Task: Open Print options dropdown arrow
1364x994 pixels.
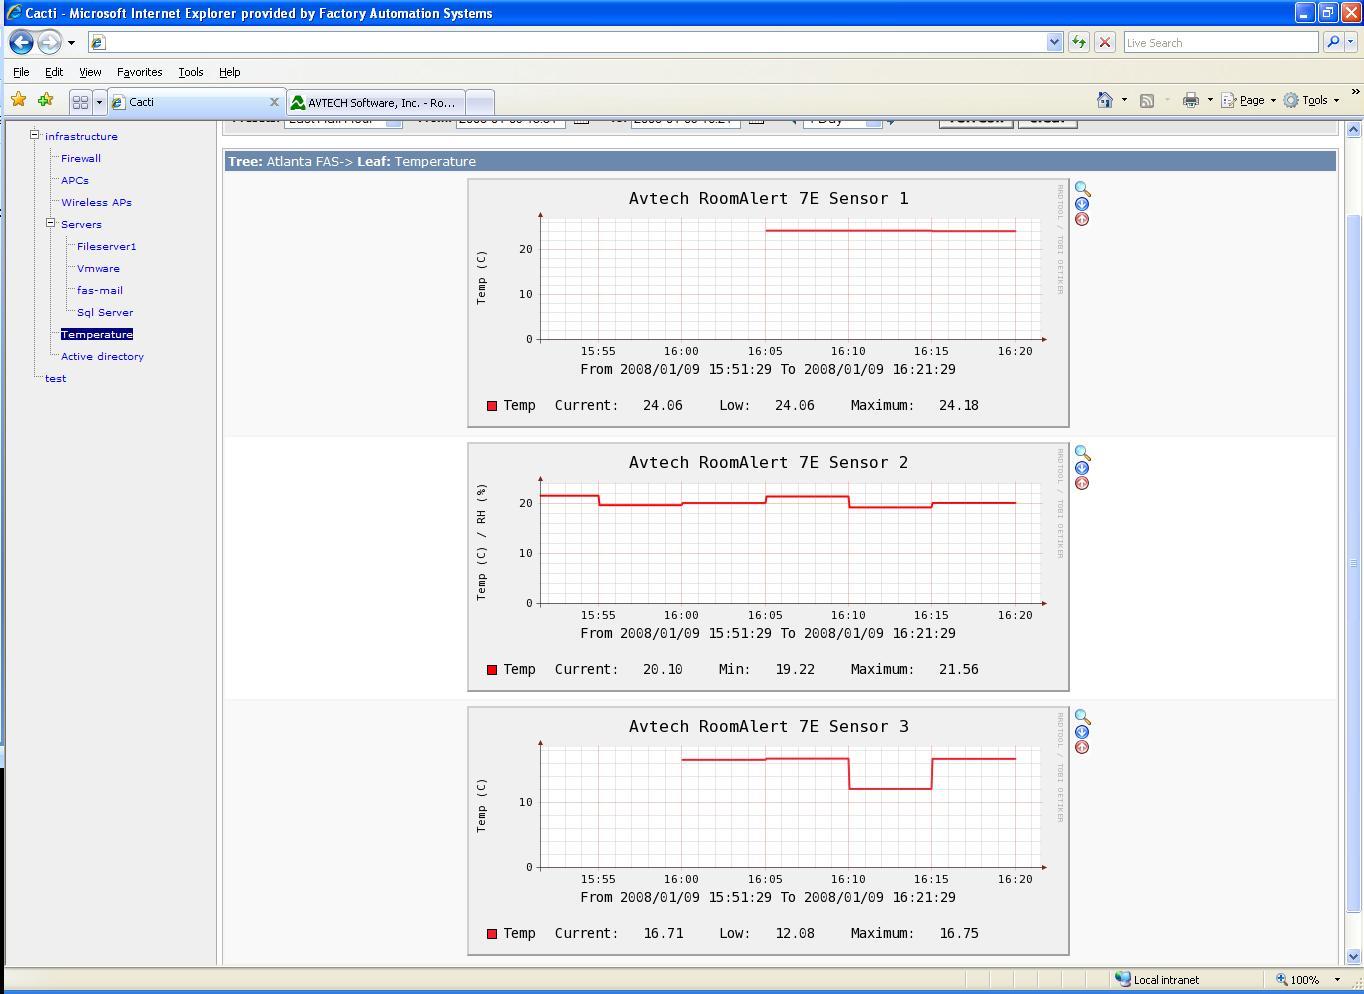Action: (x=1210, y=100)
